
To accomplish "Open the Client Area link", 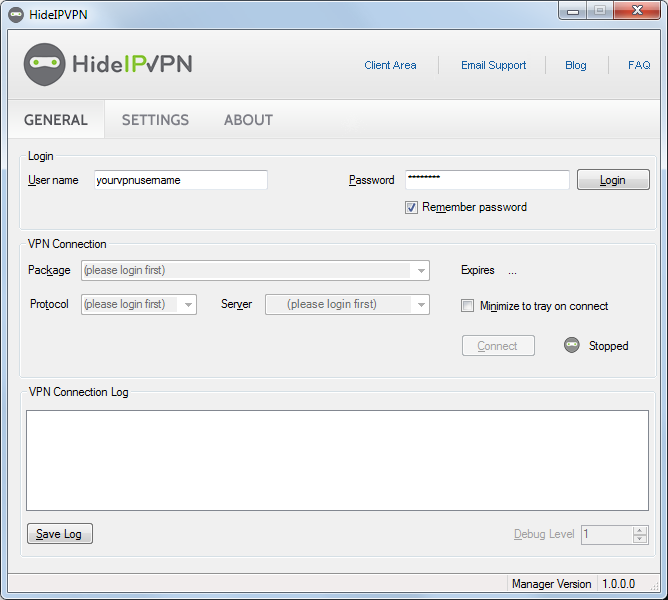I will [390, 65].
